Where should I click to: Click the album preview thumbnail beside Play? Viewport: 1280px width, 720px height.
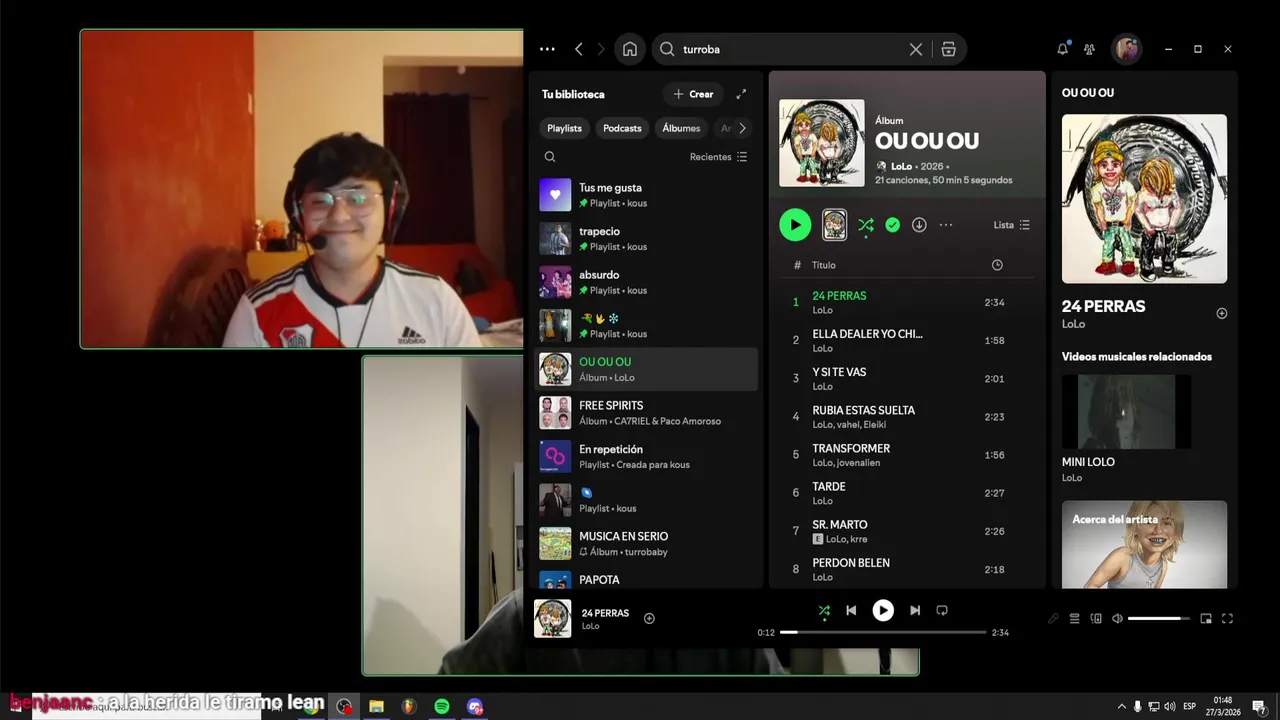point(834,225)
